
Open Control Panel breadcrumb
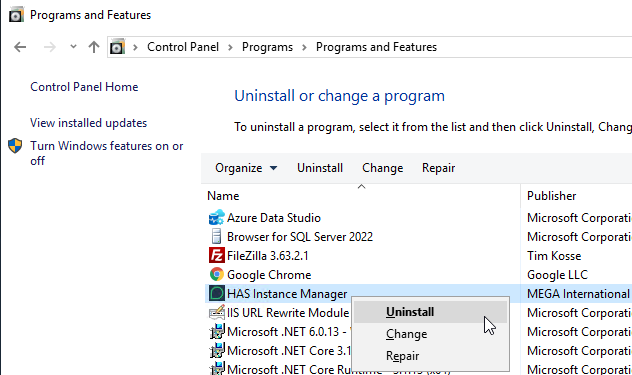[183, 47]
